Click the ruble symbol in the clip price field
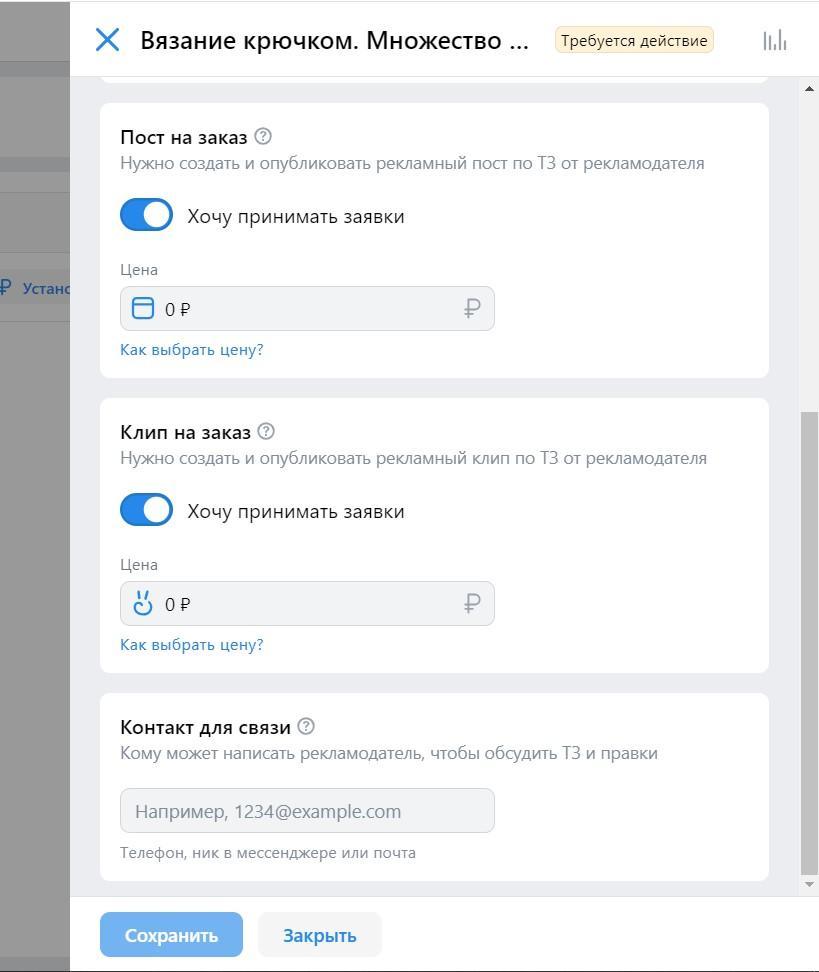Viewport: 819px width, 972px height. 471,603
